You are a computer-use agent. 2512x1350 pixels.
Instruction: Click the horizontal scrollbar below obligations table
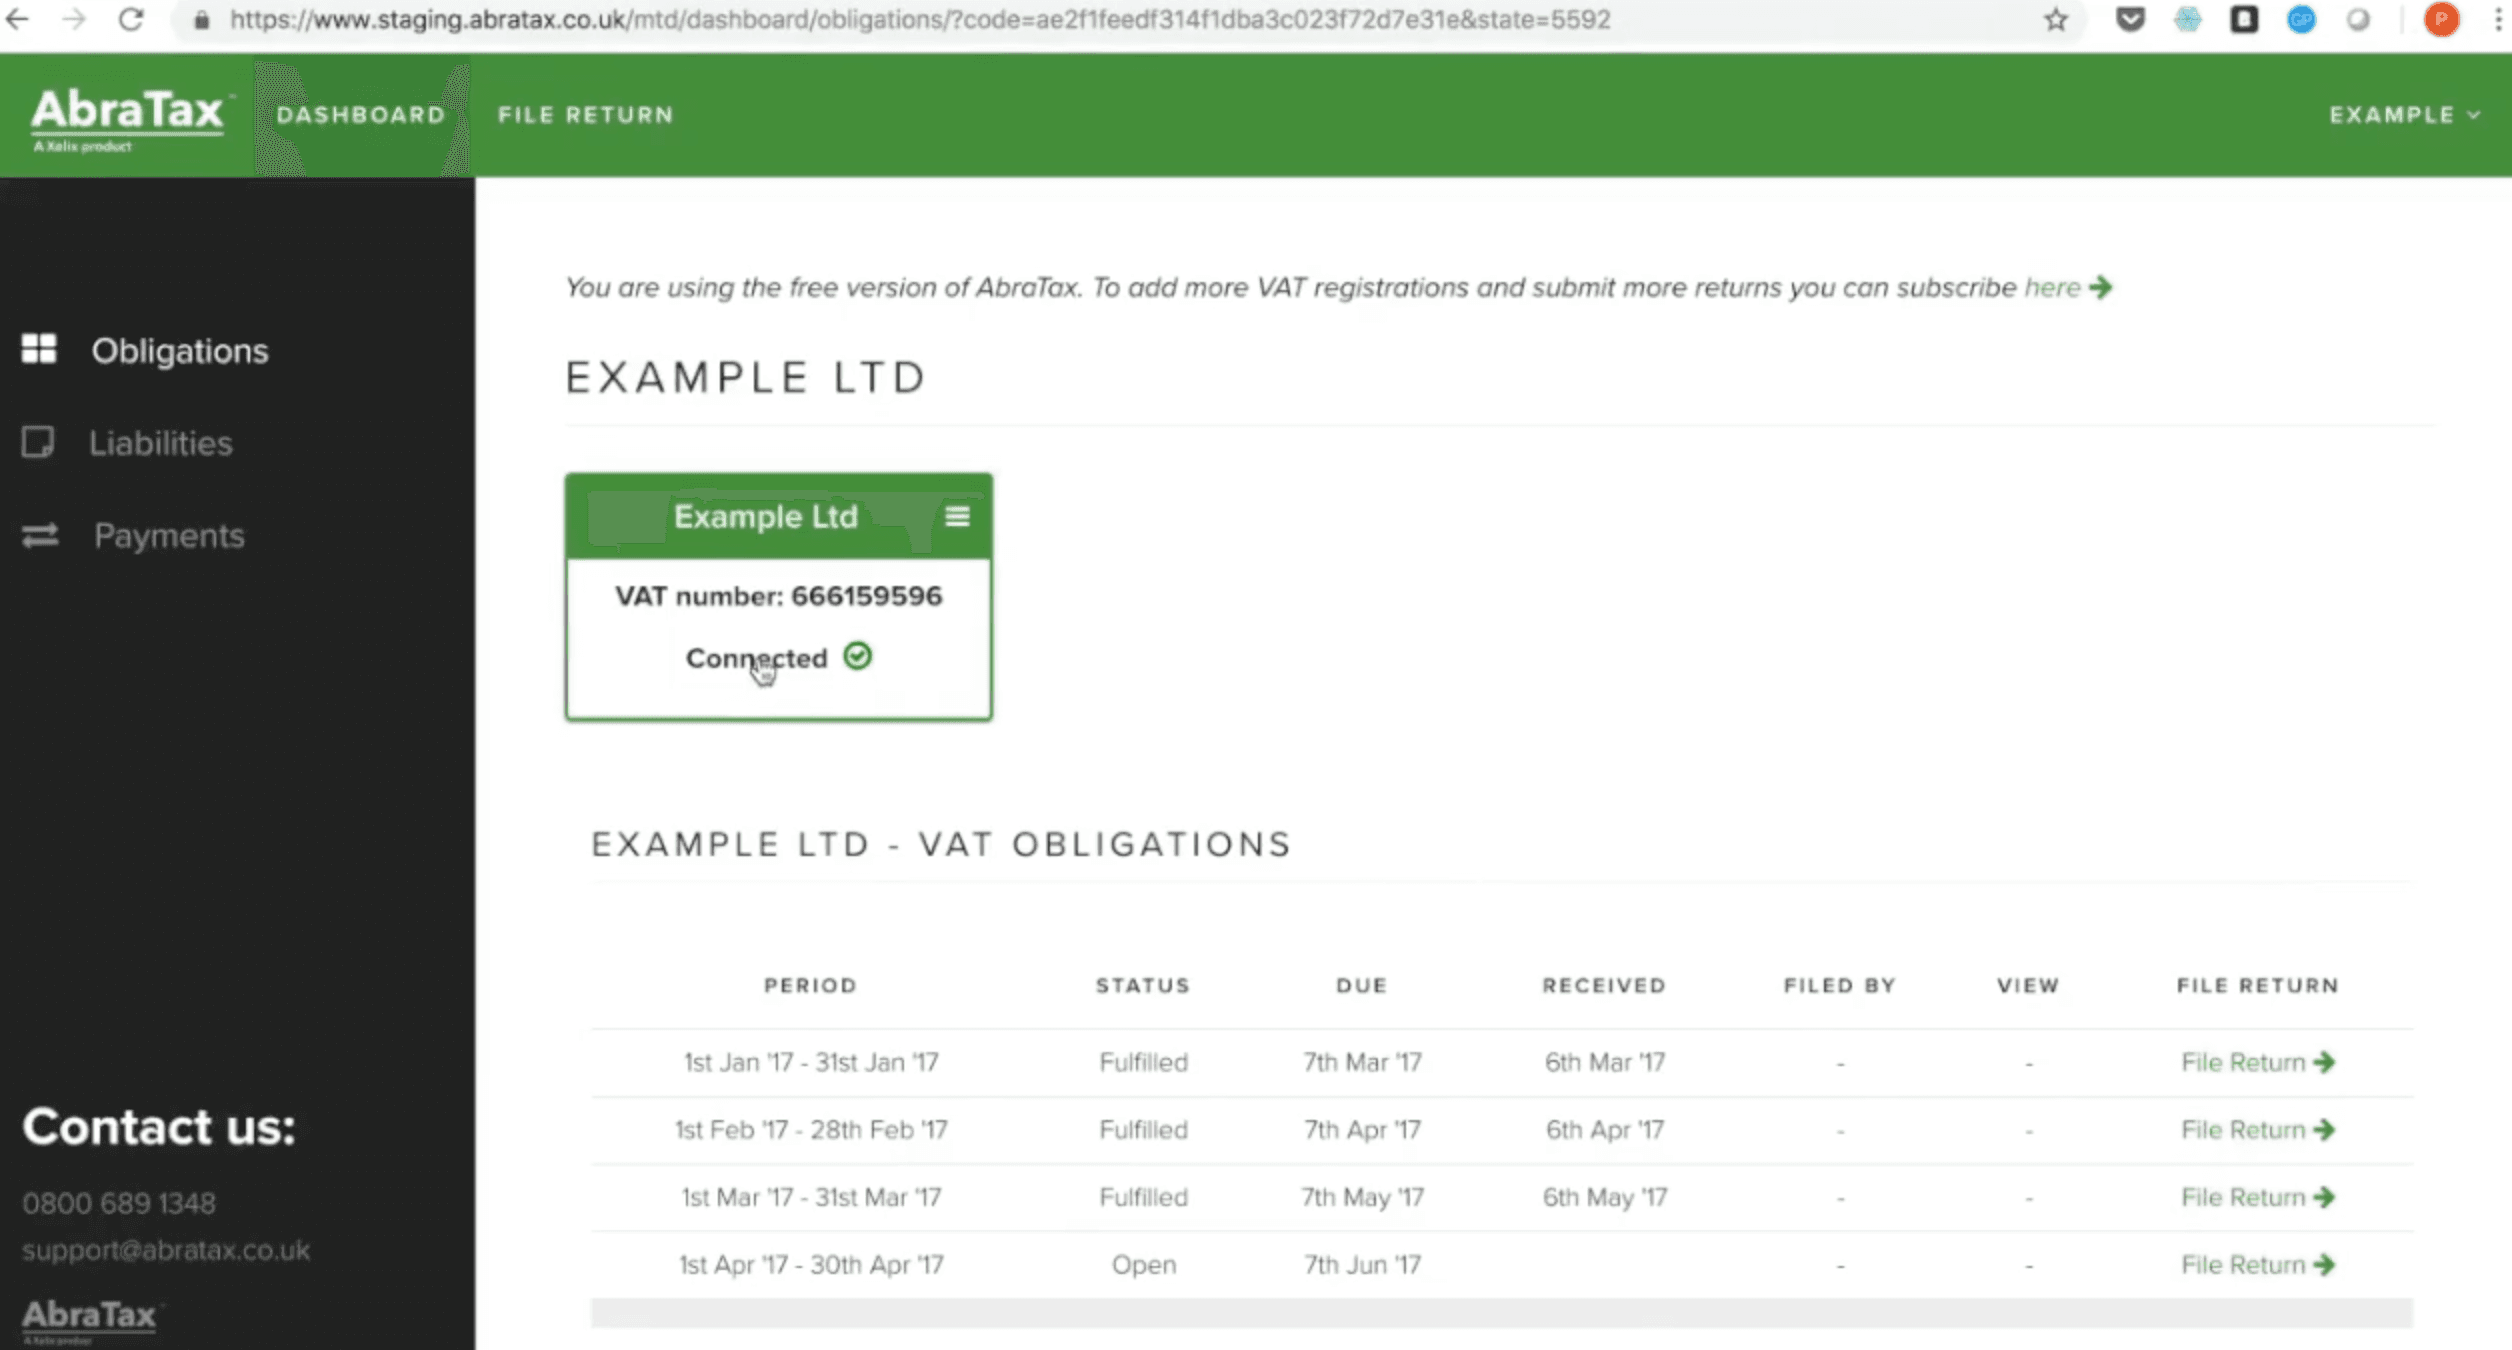1501,1313
